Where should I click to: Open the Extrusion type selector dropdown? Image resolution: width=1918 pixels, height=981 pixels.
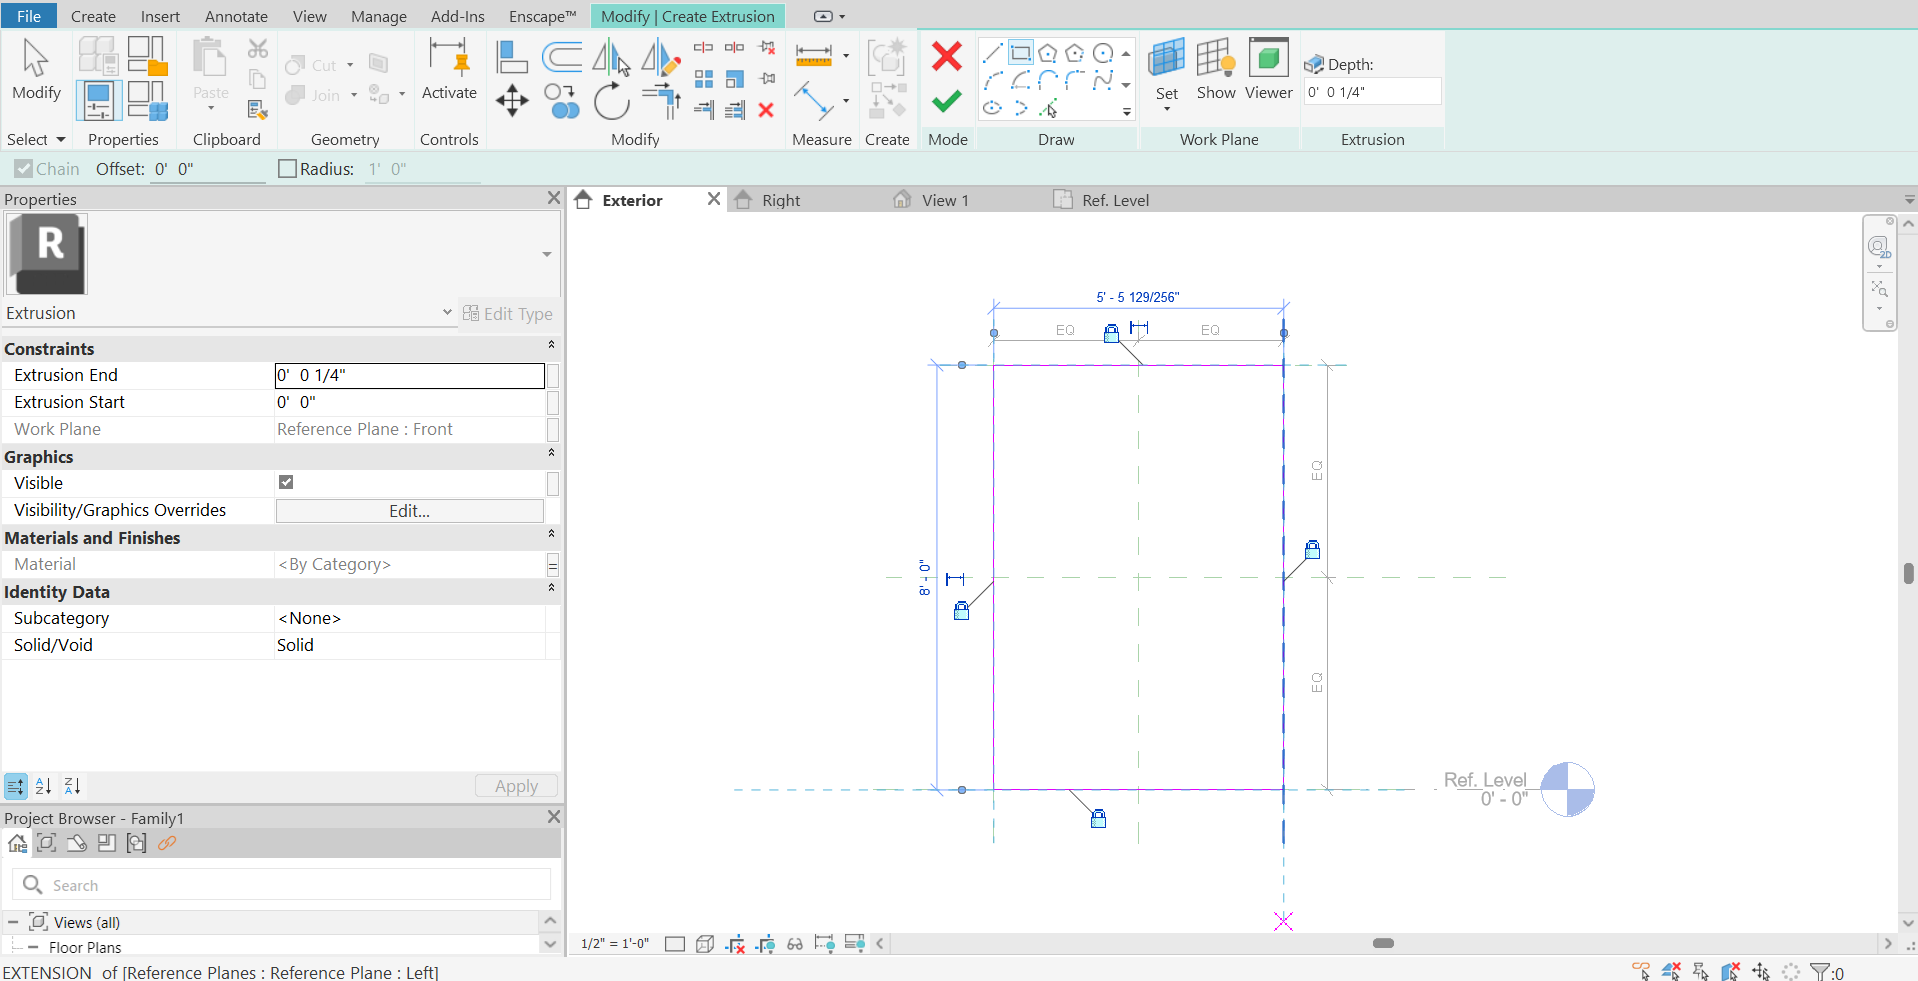pyautogui.click(x=447, y=312)
